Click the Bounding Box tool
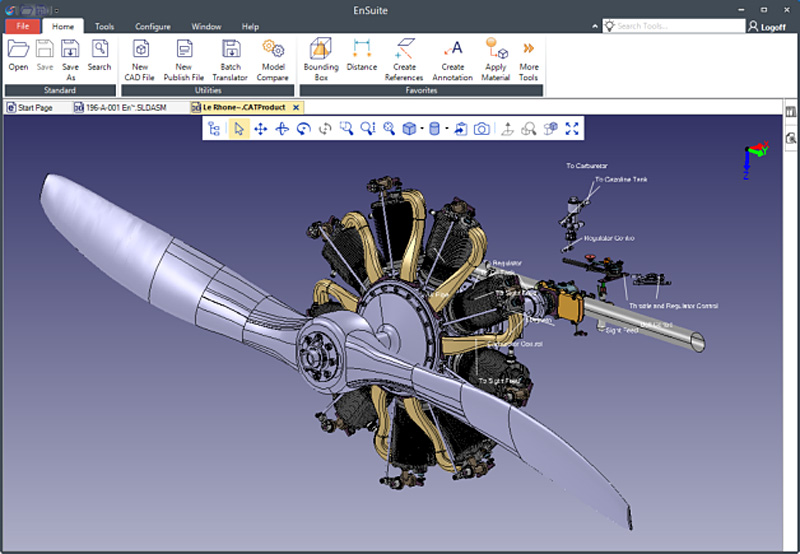The height and width of the screenshot is (554, 800). coord(321,58)
